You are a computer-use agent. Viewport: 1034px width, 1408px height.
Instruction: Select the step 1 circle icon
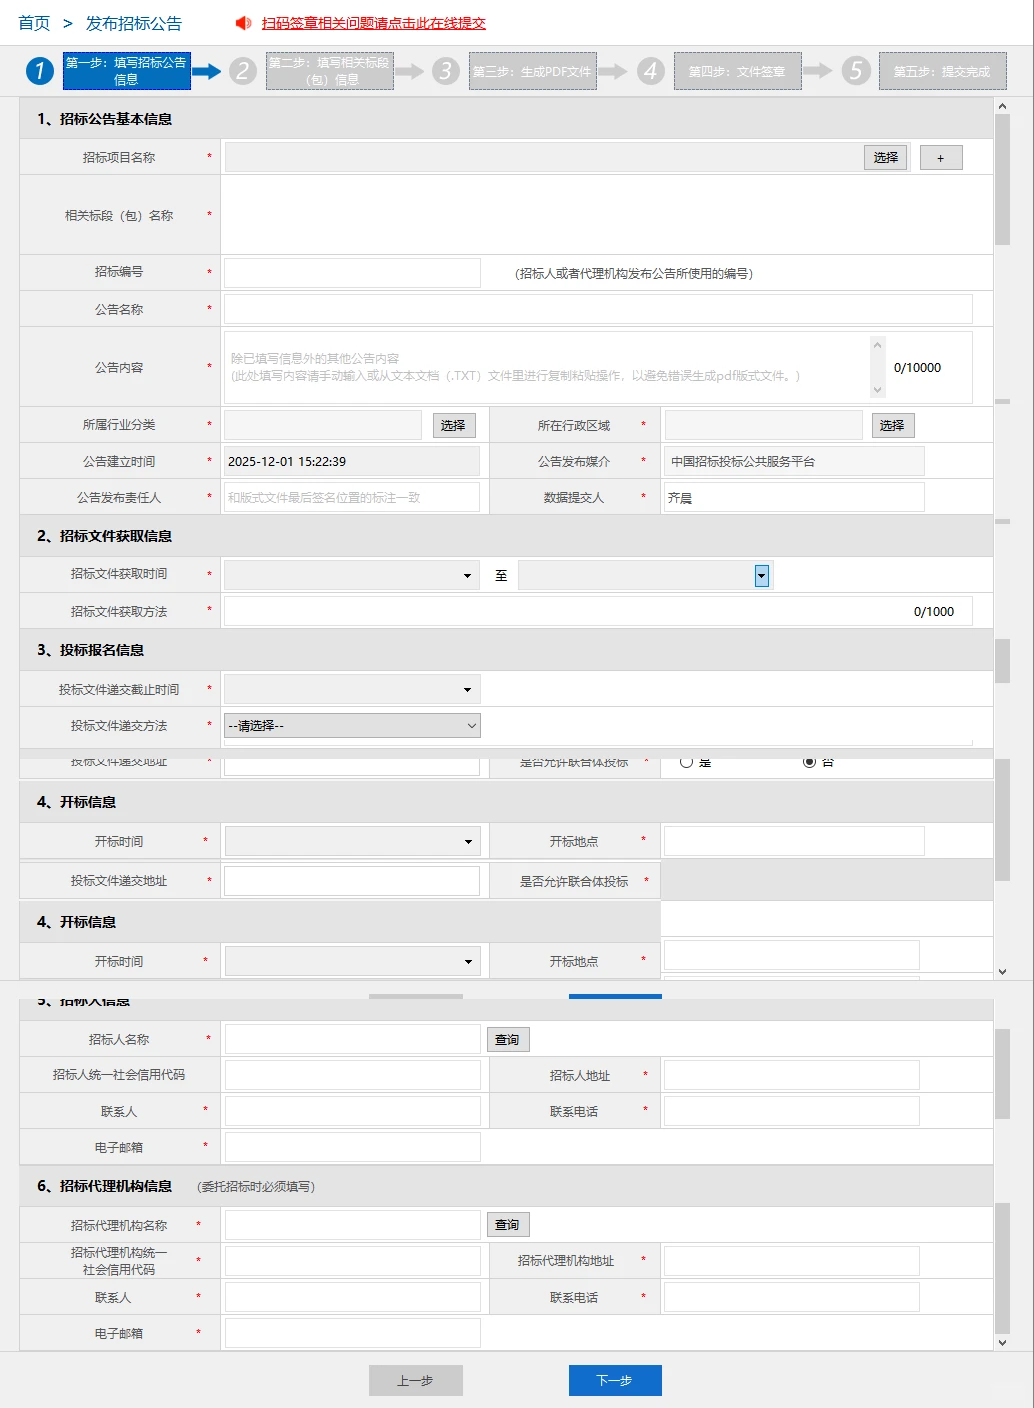(40, 71)
